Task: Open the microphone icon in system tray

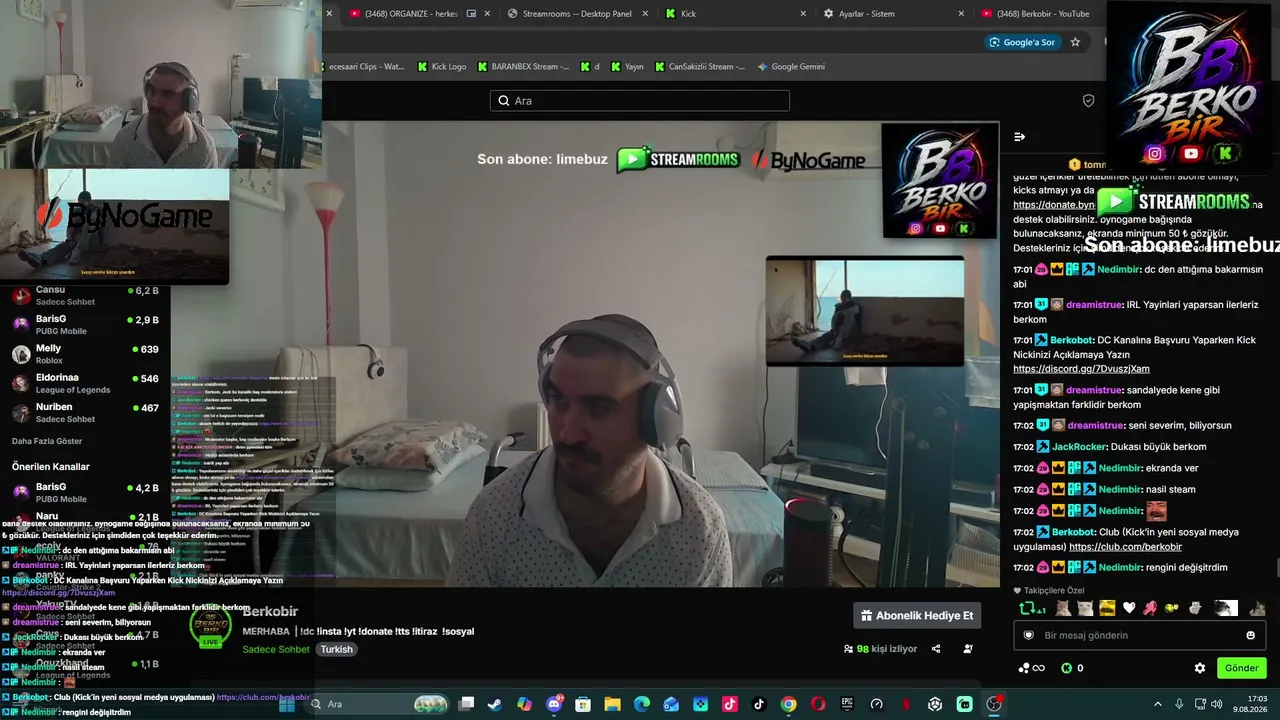Action: (1180, 704)
